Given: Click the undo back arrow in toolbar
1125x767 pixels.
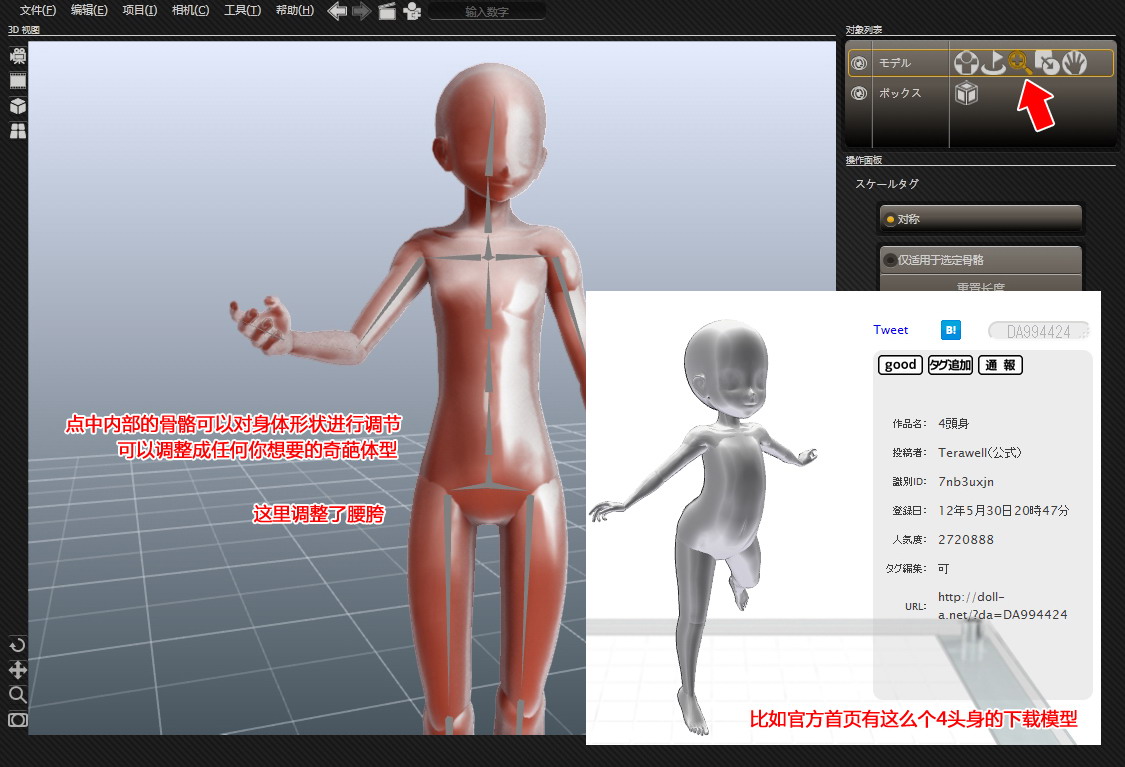Looking at the screenshot, I should (x=337, y=11).
